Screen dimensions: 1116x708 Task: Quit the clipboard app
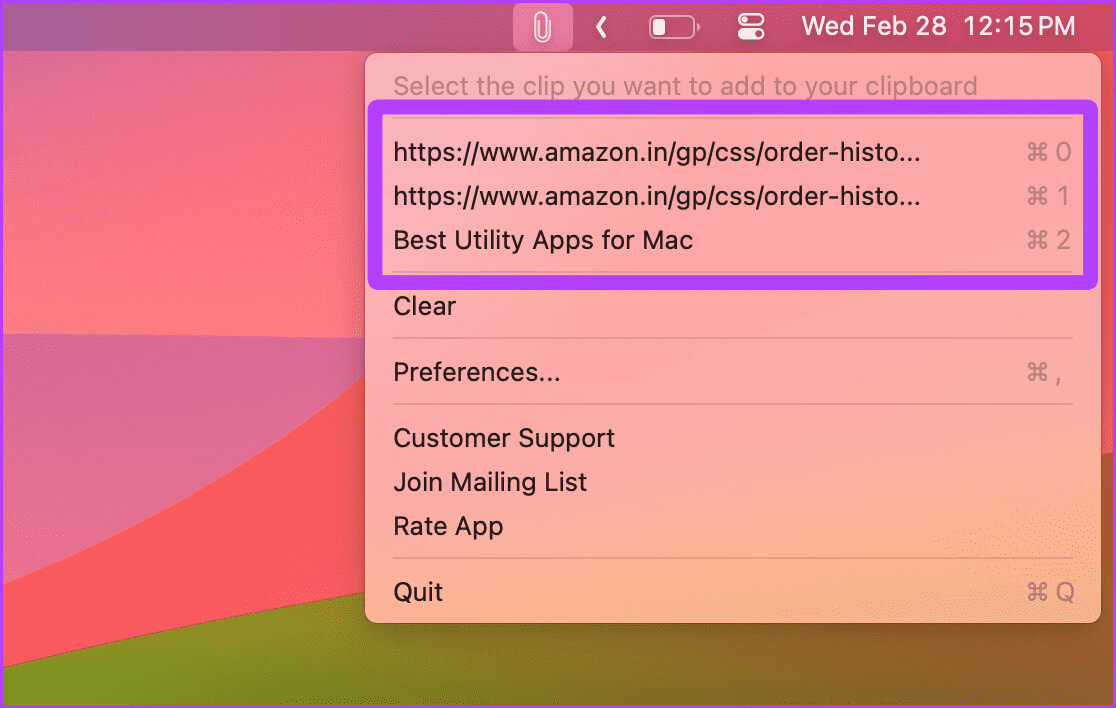732,591
